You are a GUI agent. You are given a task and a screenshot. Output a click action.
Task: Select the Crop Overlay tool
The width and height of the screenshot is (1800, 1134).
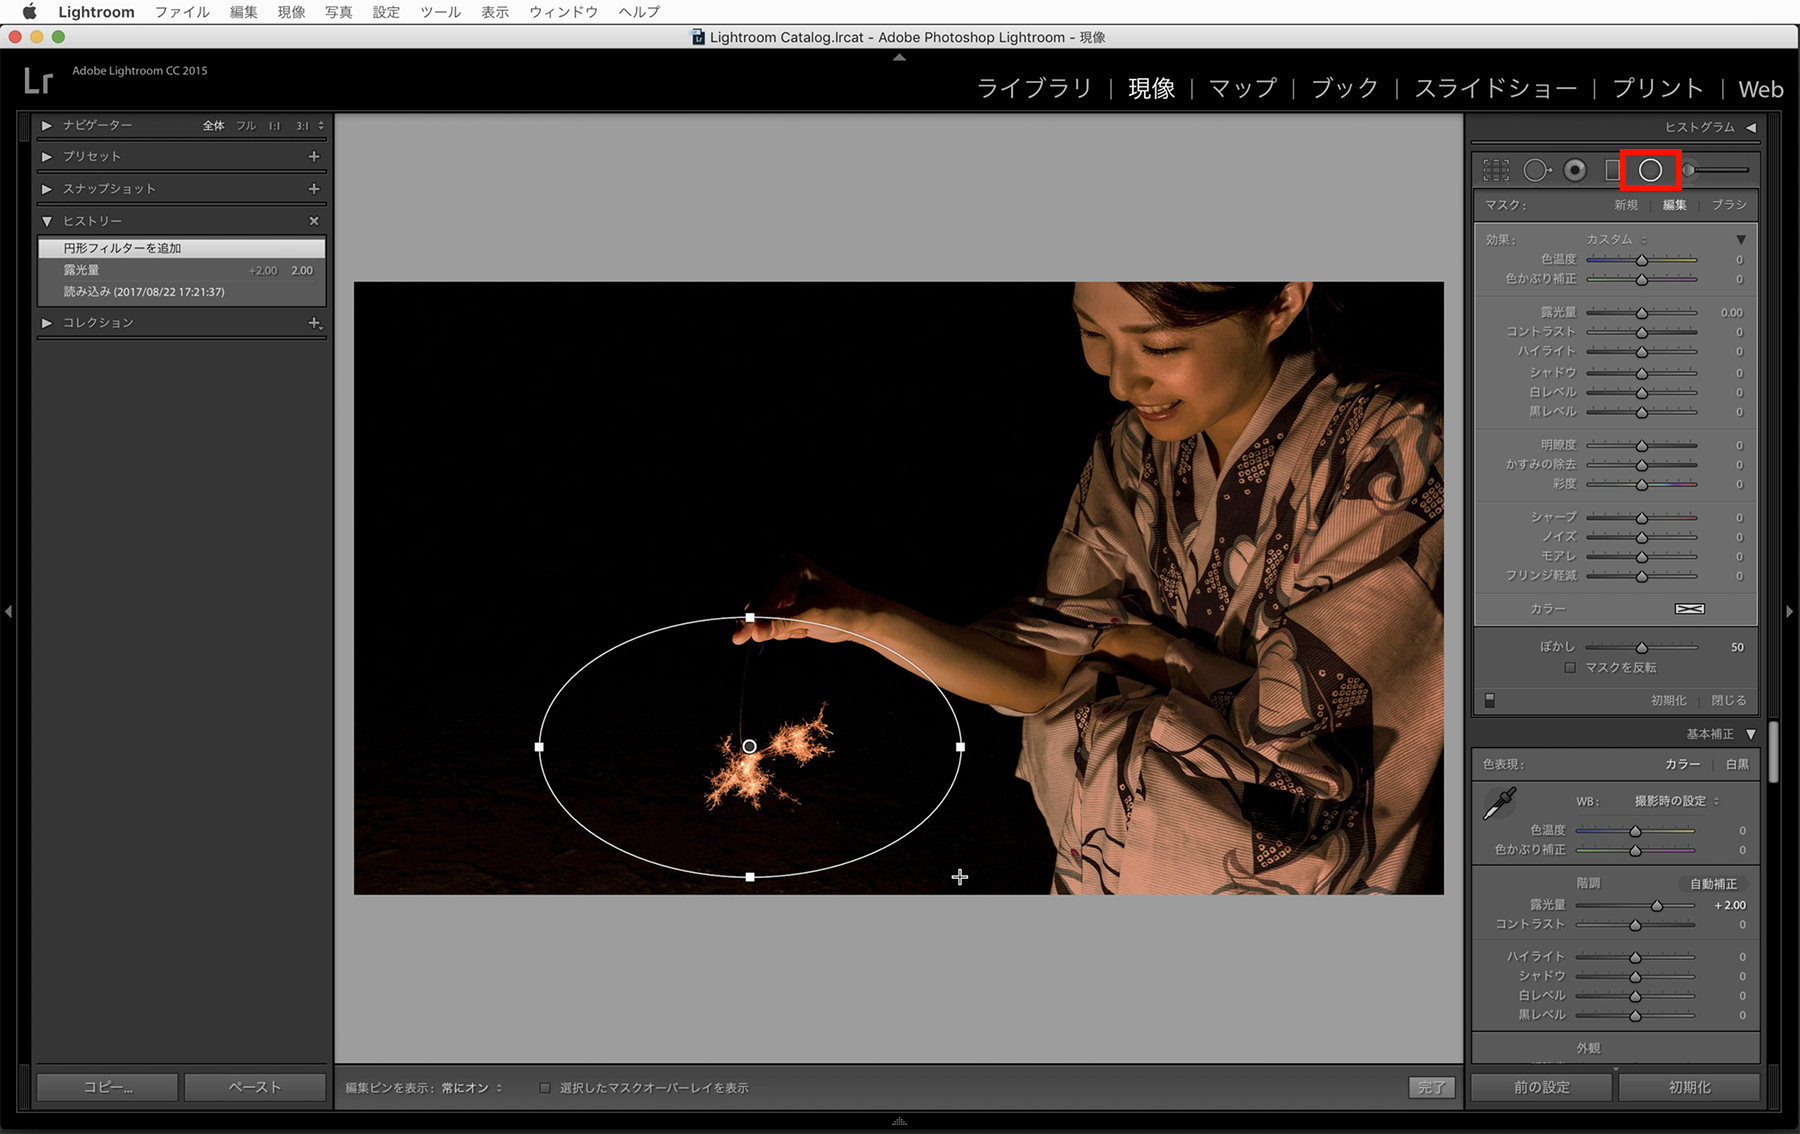pyautogui.click(x=1496, y=170)
